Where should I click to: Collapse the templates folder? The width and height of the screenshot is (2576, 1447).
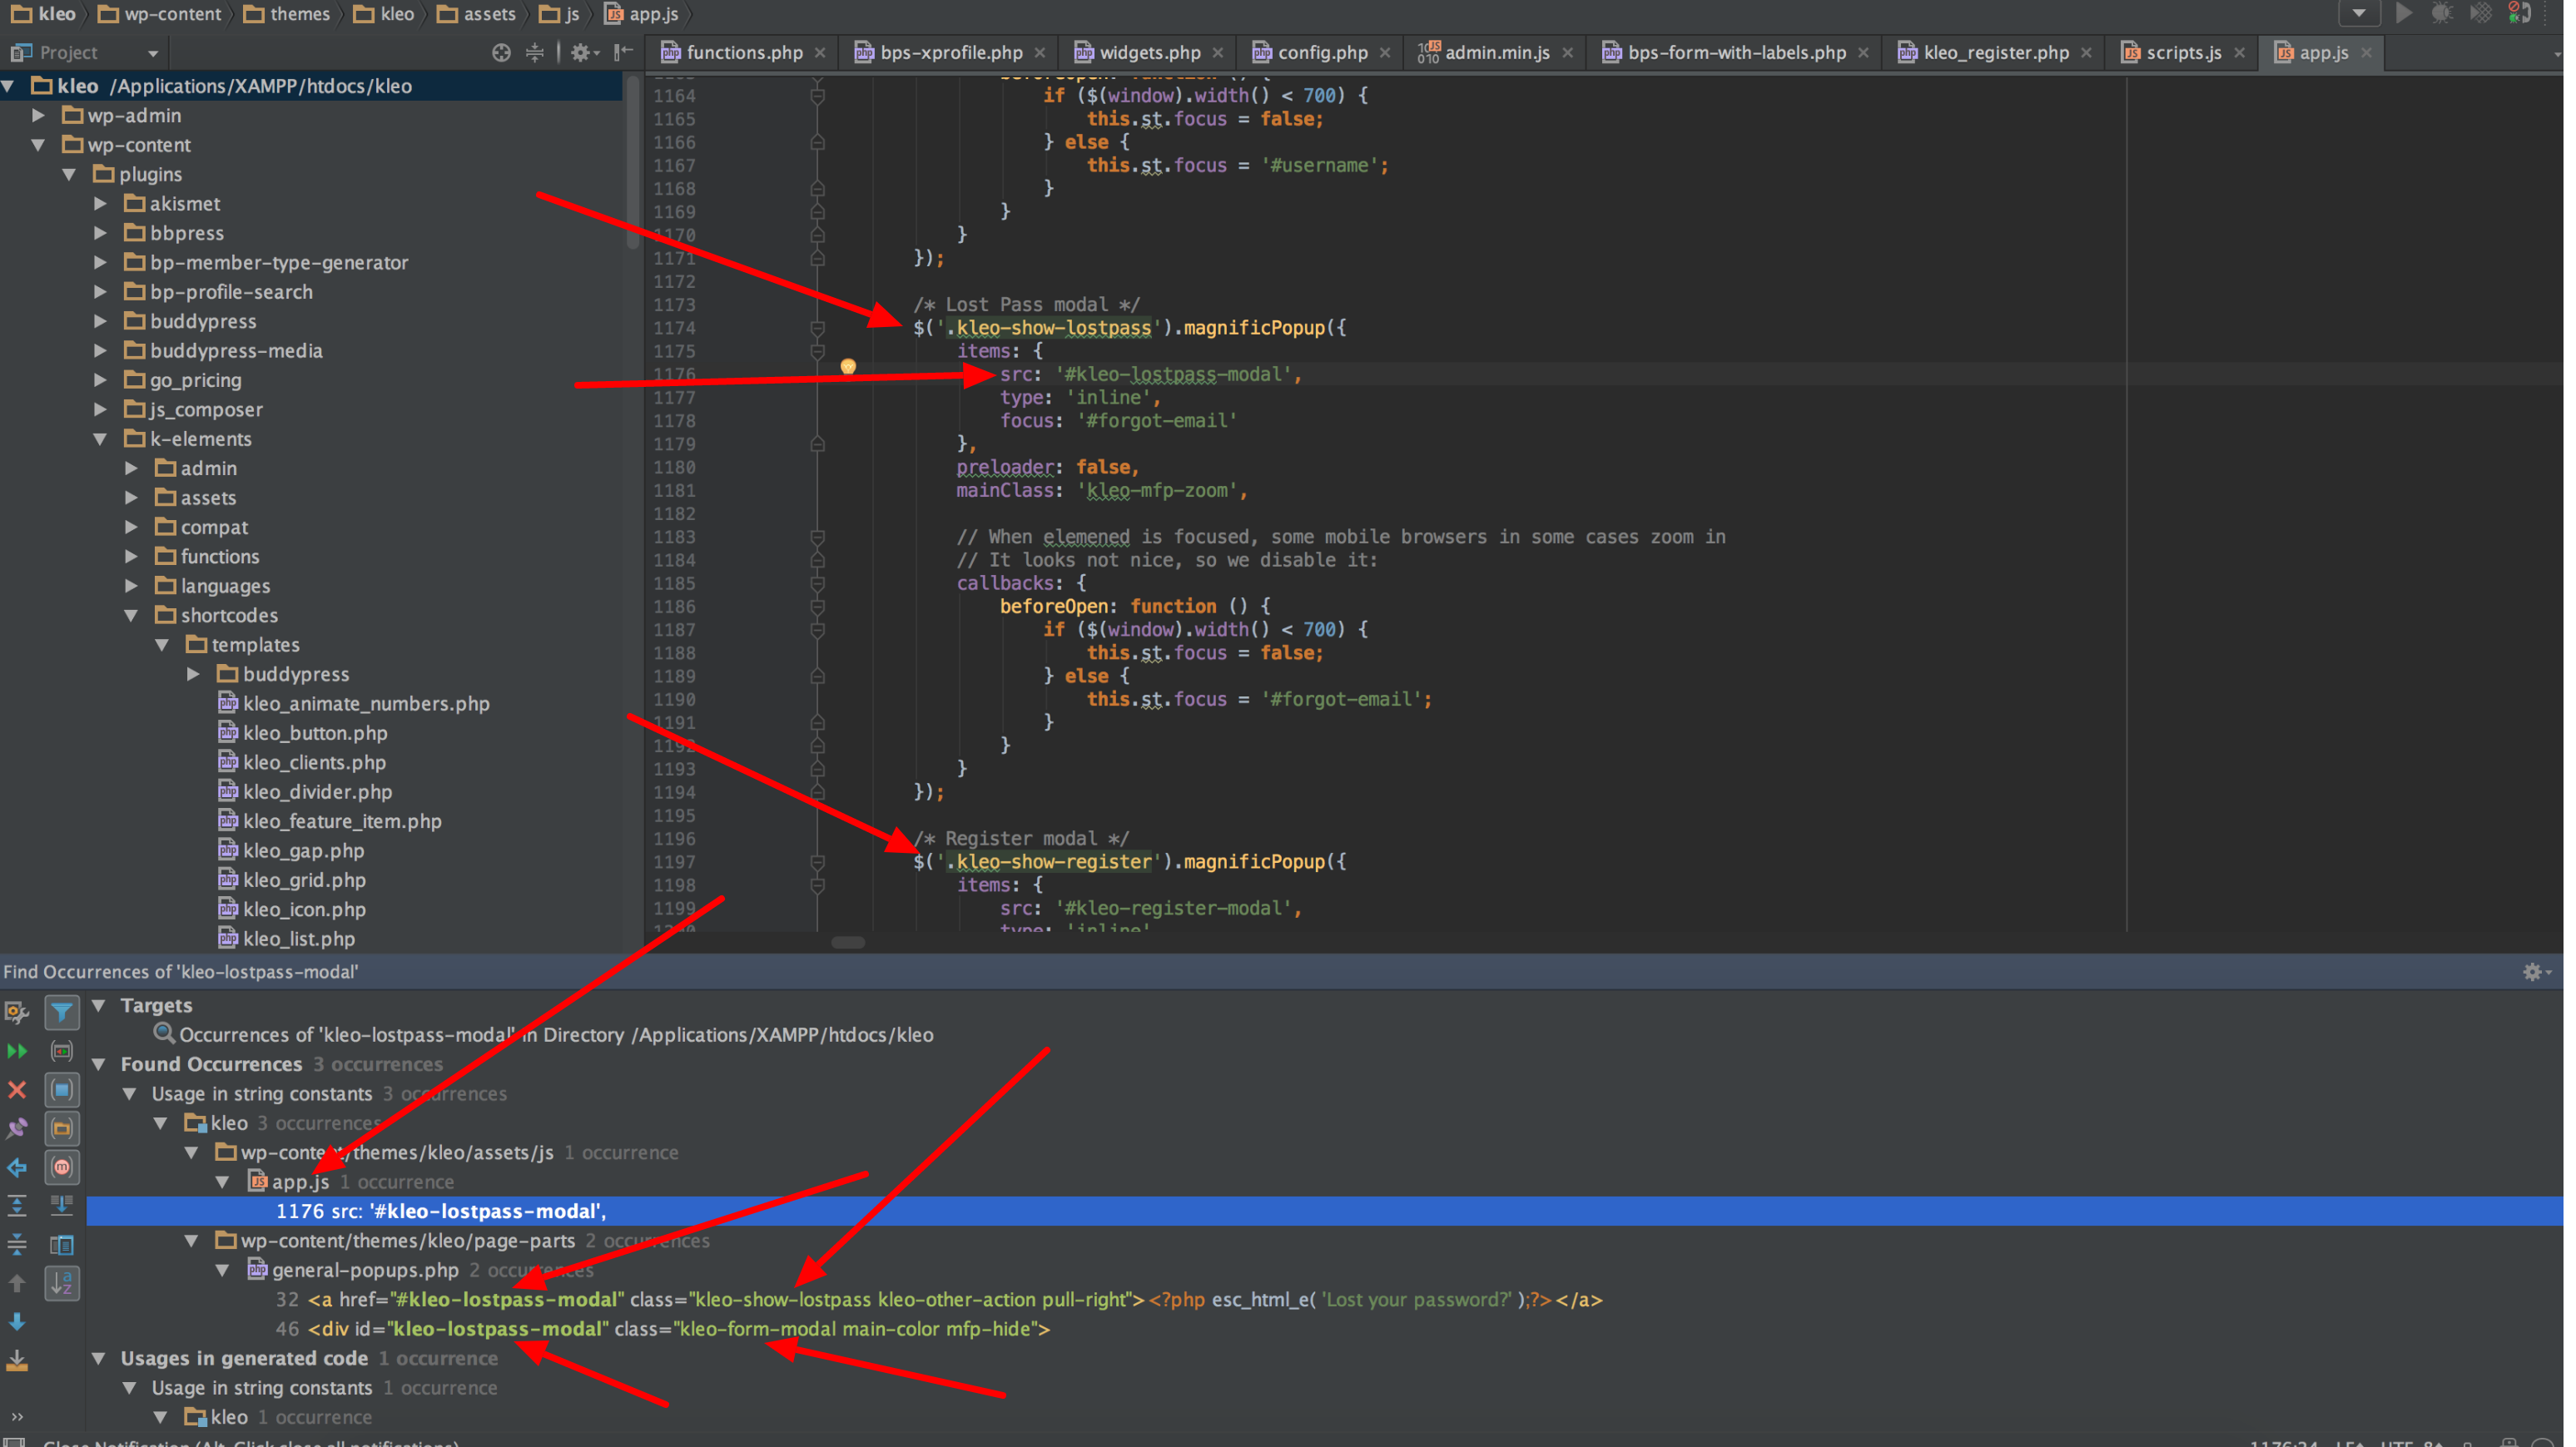[163, 645]
